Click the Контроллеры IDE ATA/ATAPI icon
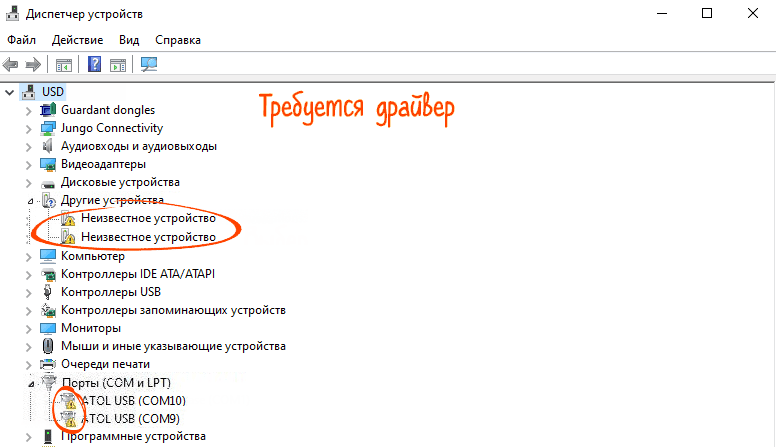The width and height of the screenshot is (776, 447). point(48,274)
